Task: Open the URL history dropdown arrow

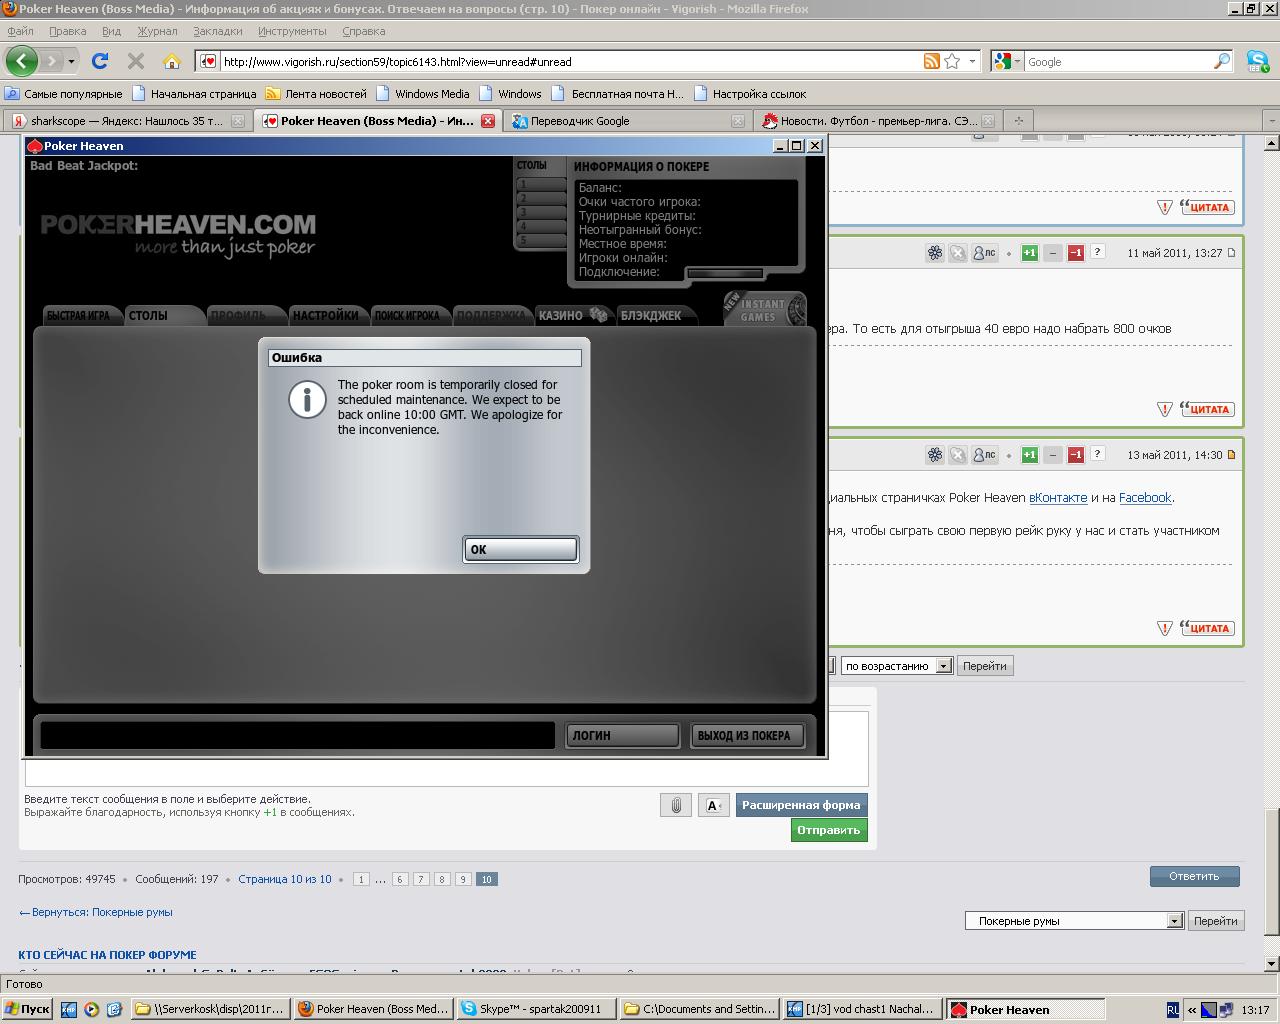Action: click(972, 61)
